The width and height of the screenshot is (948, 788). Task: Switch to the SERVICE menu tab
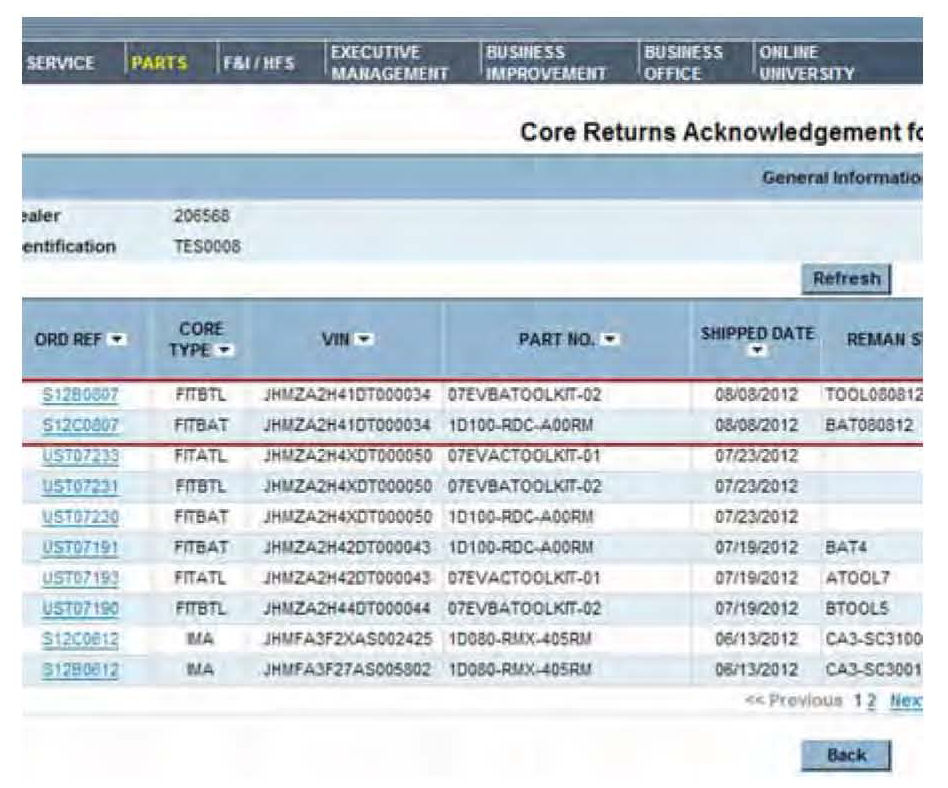(60, 63)
